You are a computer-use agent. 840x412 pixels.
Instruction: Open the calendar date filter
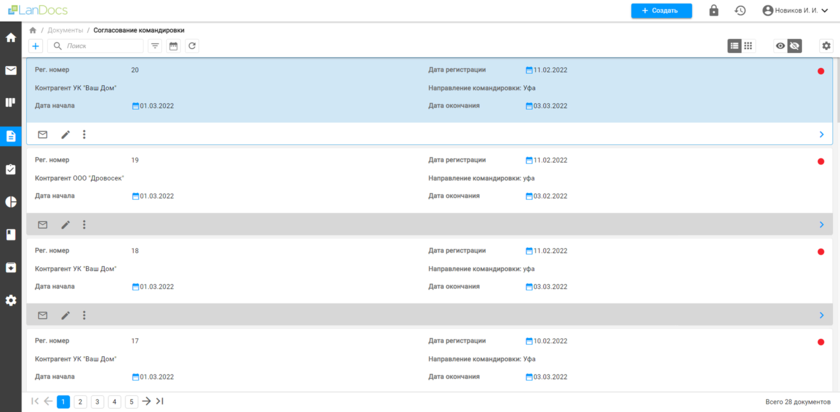(x=173, y=46)
